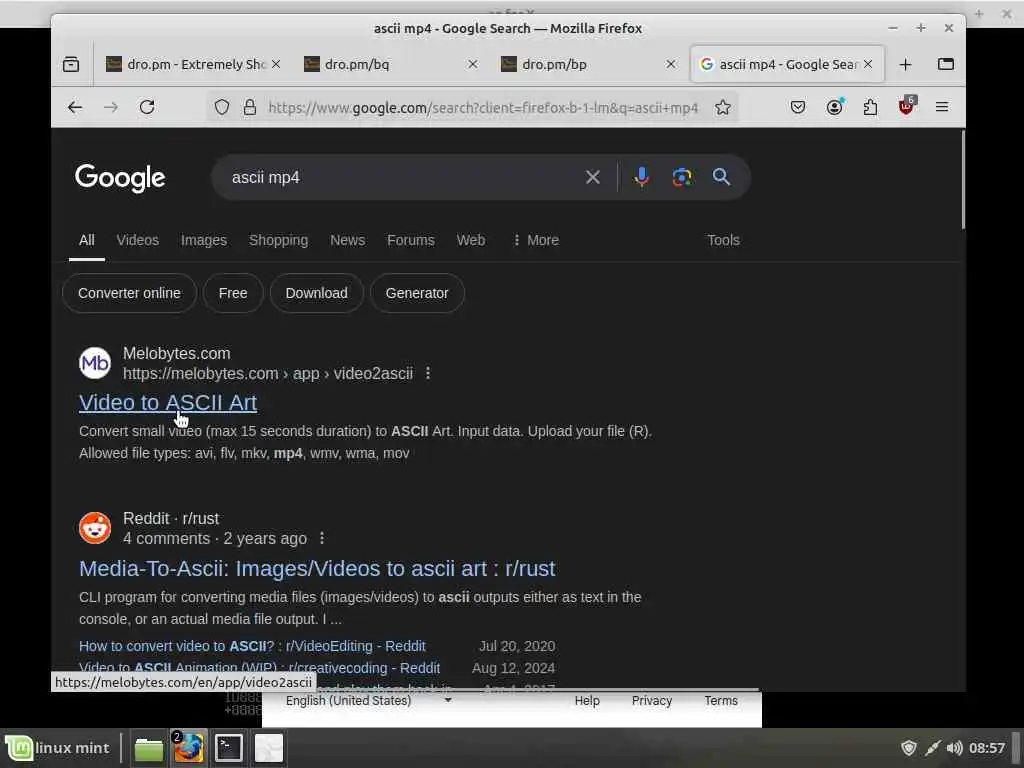The height and width of the screenshot is (768, 1024).
Task: Clear the search box text
Action: click(592, 177)
